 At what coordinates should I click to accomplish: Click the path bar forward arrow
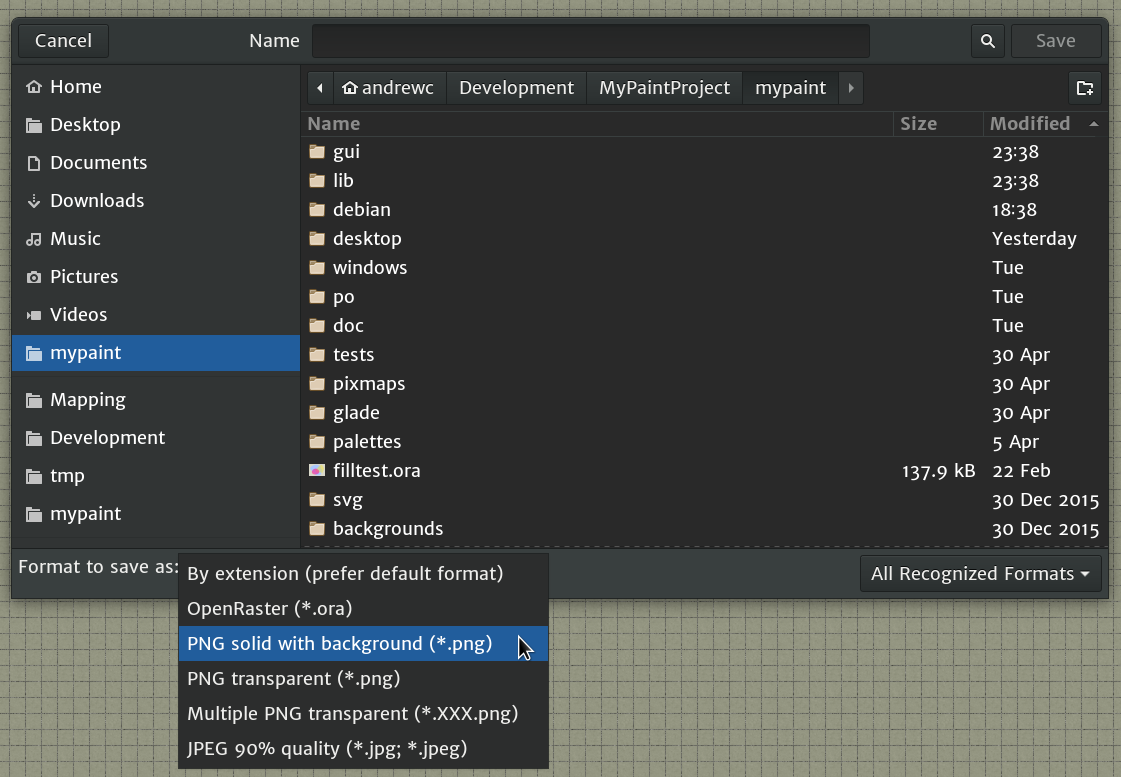851,88
